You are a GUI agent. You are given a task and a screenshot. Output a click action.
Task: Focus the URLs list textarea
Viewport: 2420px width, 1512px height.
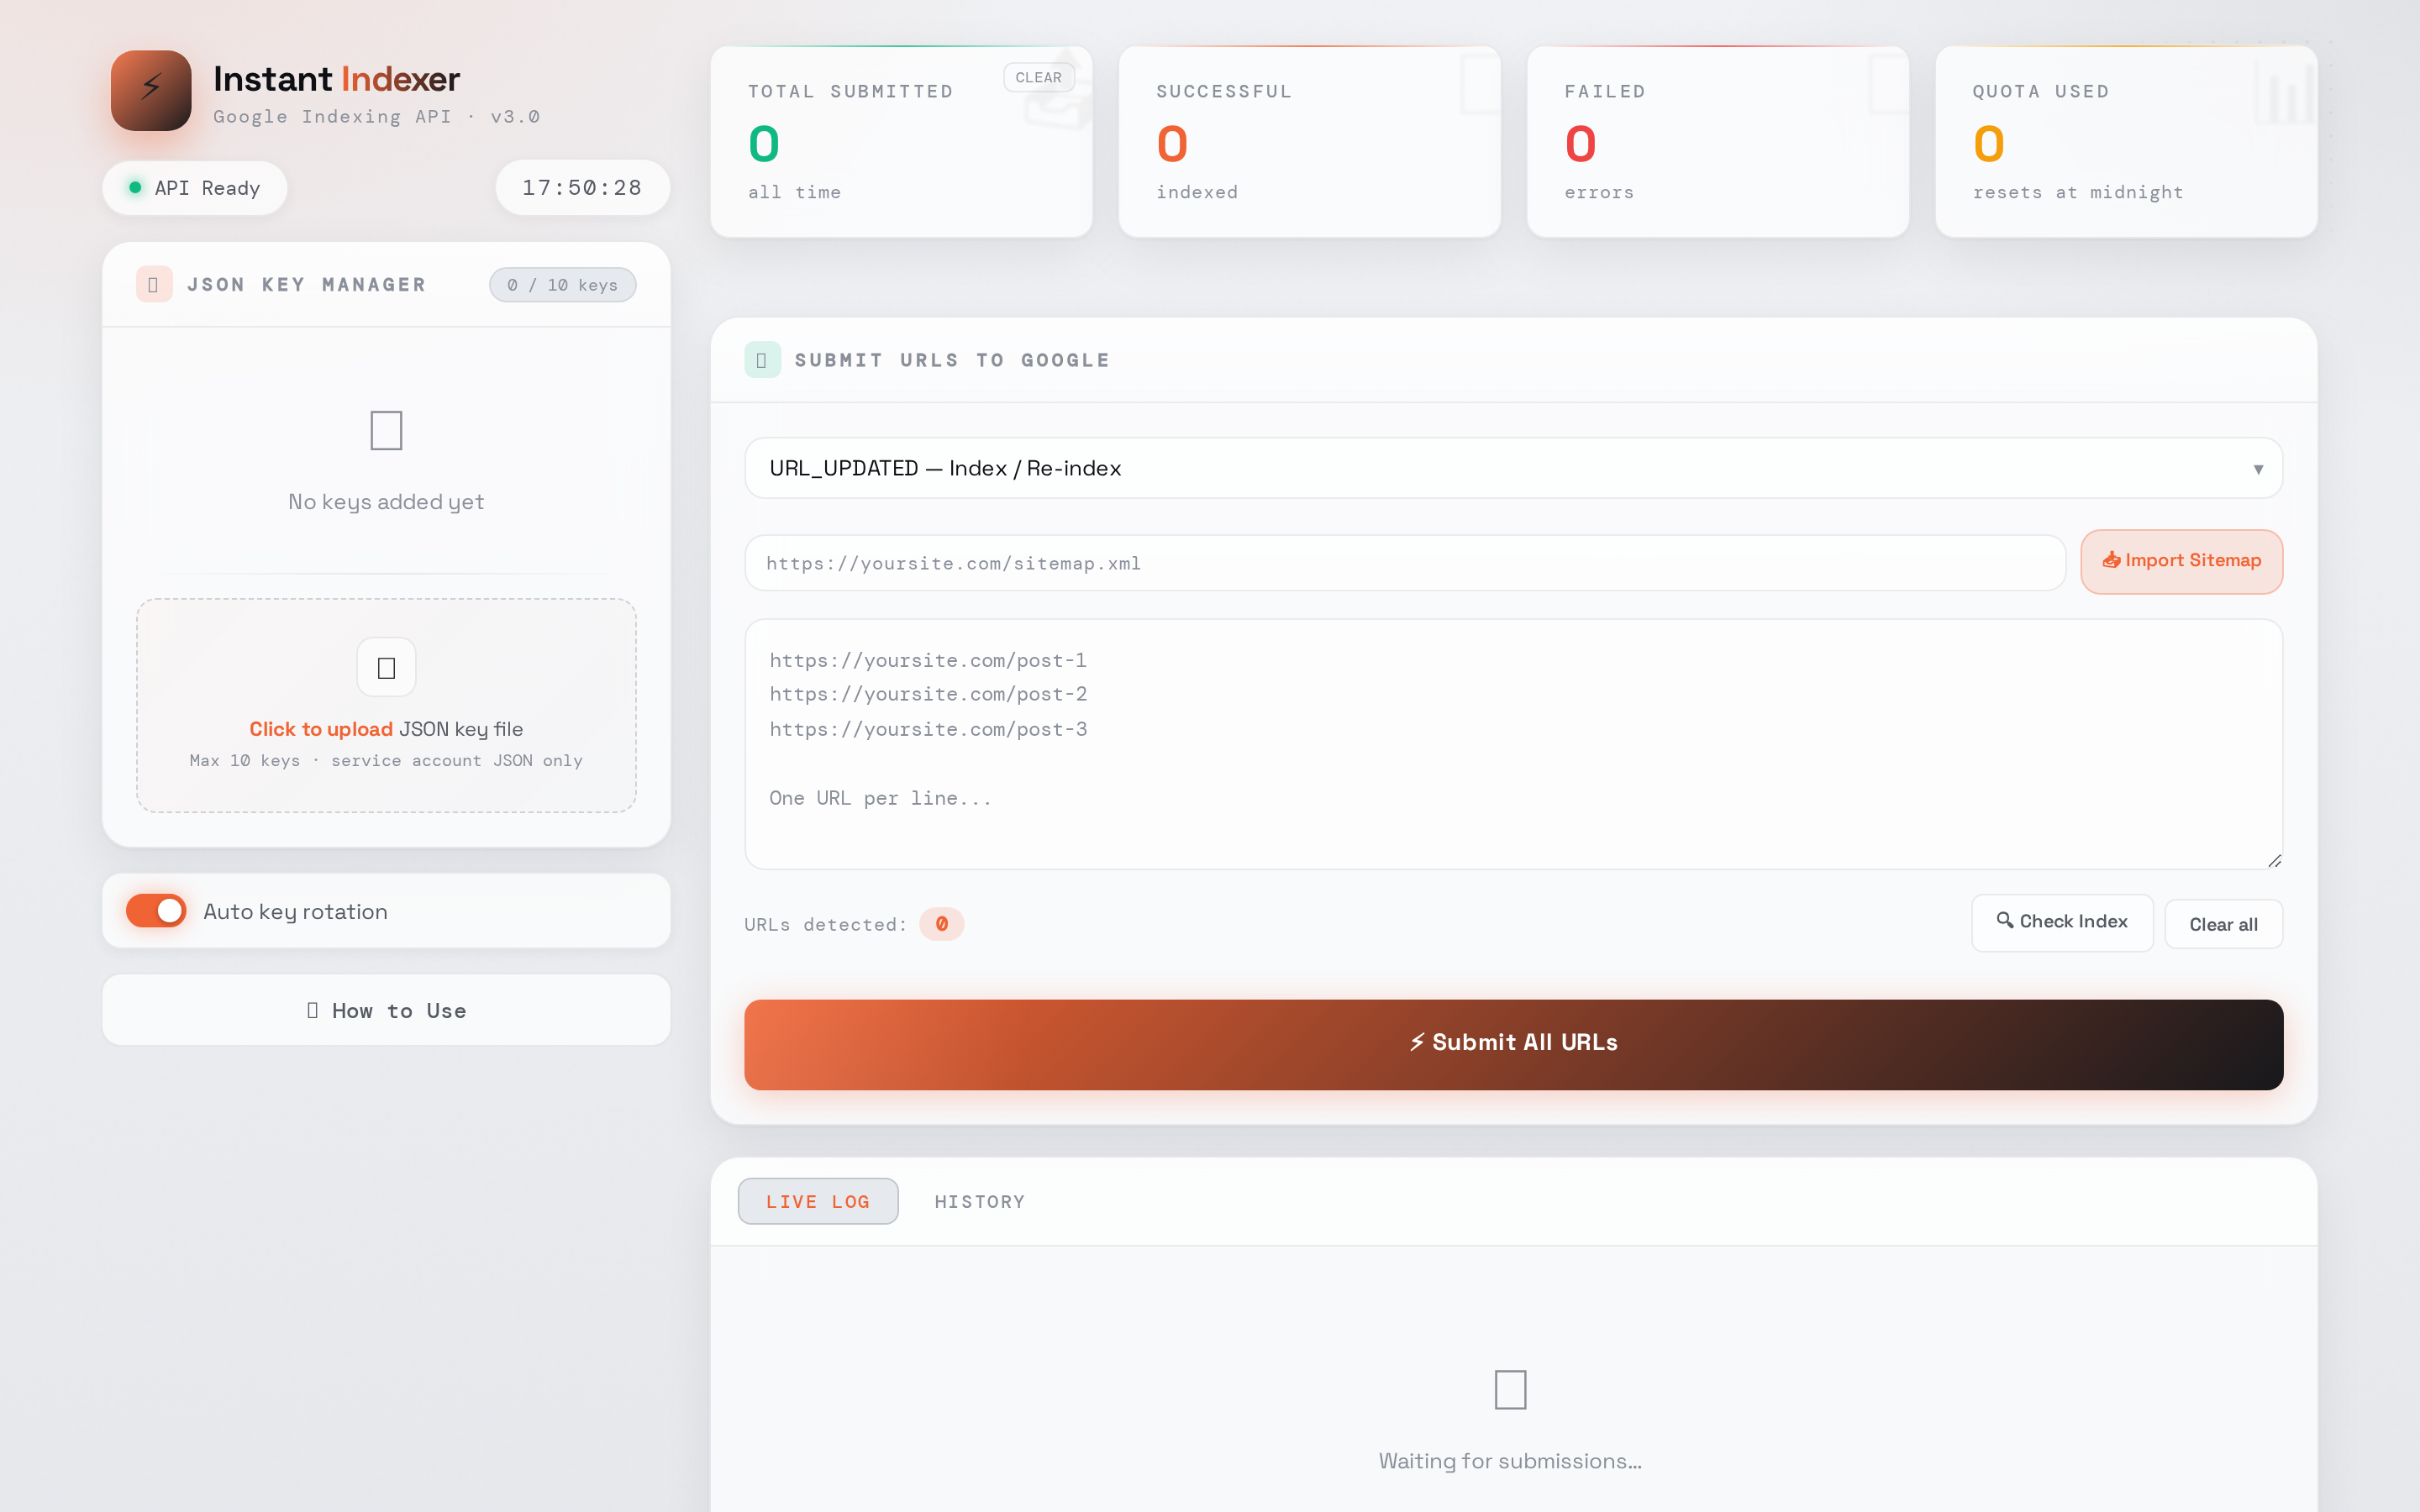(1513, 744)
